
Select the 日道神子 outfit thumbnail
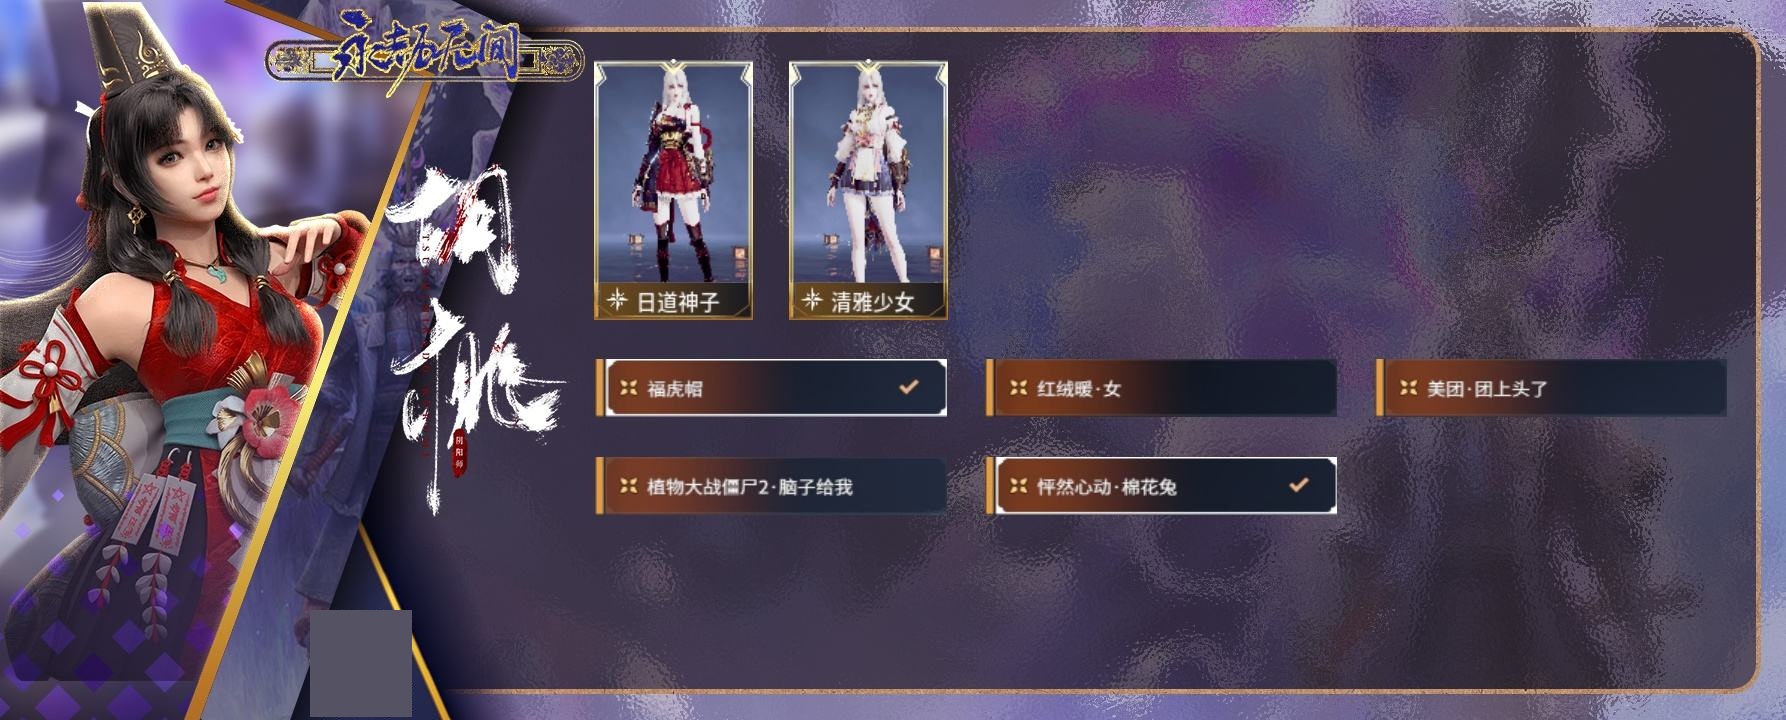pos(673,190)
